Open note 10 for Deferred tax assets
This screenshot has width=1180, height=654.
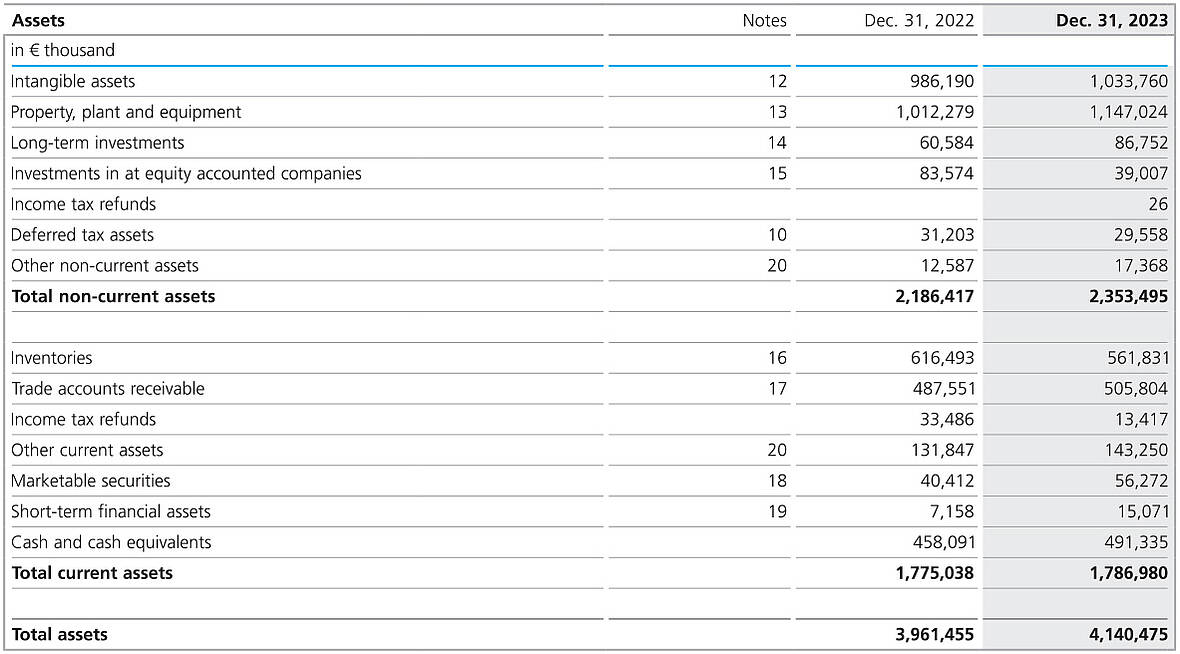coord(777,235)
